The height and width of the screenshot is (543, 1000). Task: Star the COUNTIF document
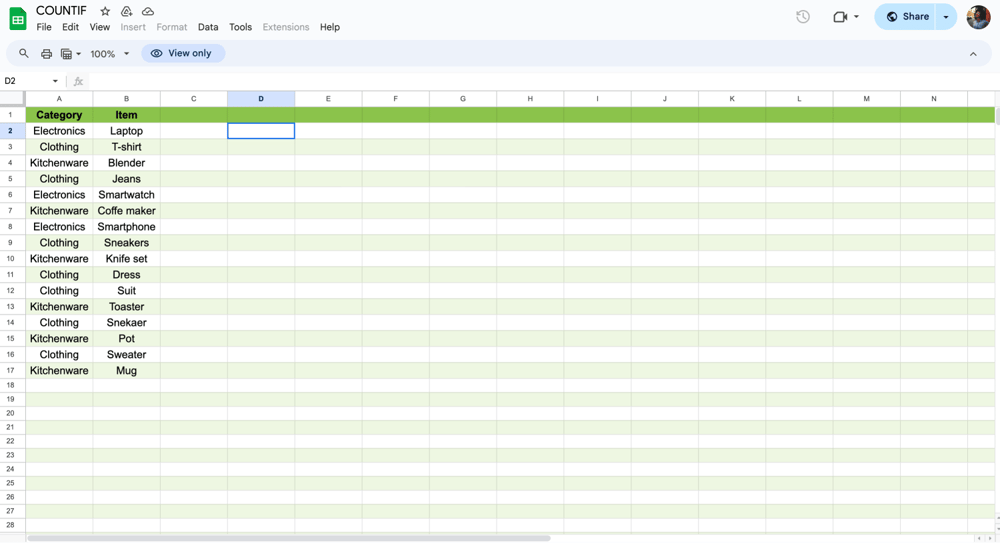[105, 11]
